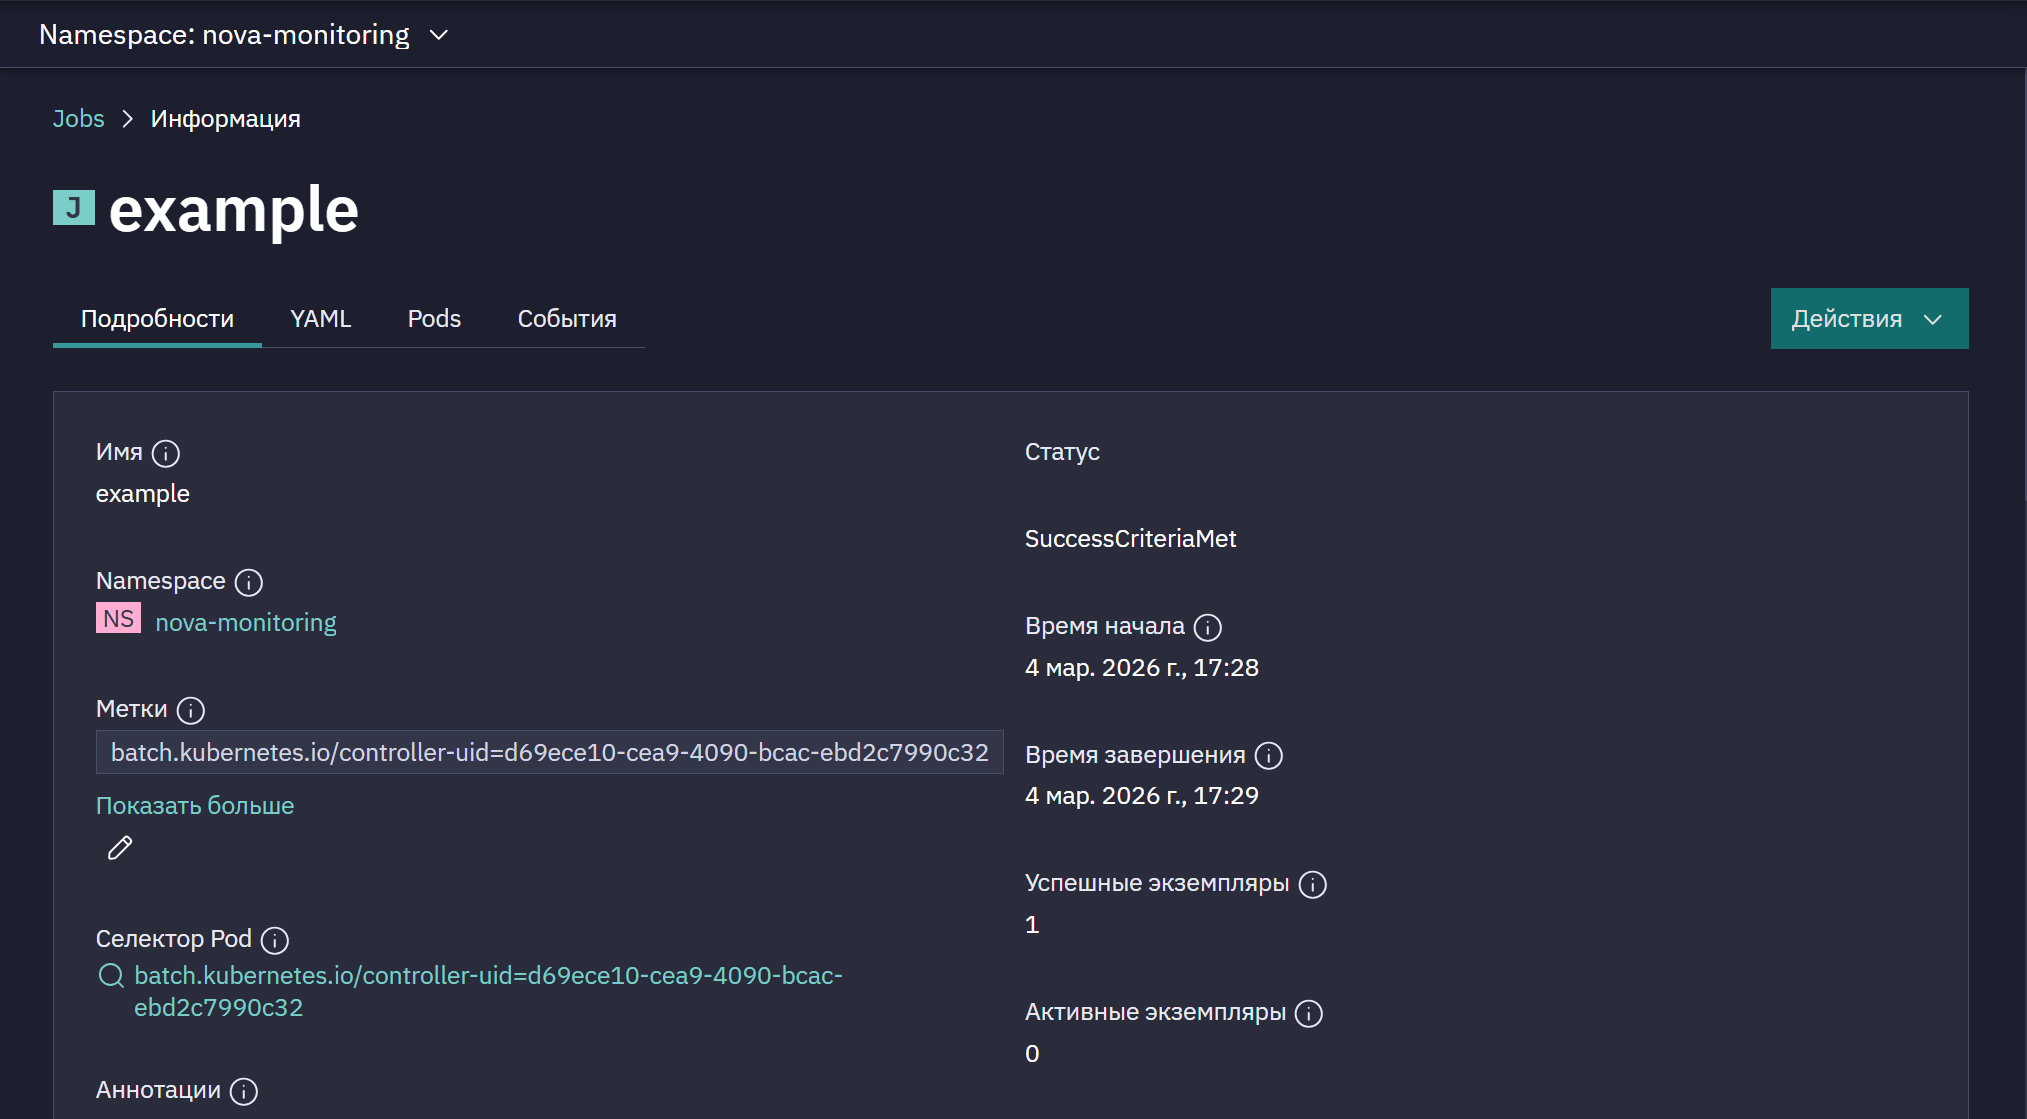
Task: Click the info icon next to Время завершения
Action: click(1269, 755)
